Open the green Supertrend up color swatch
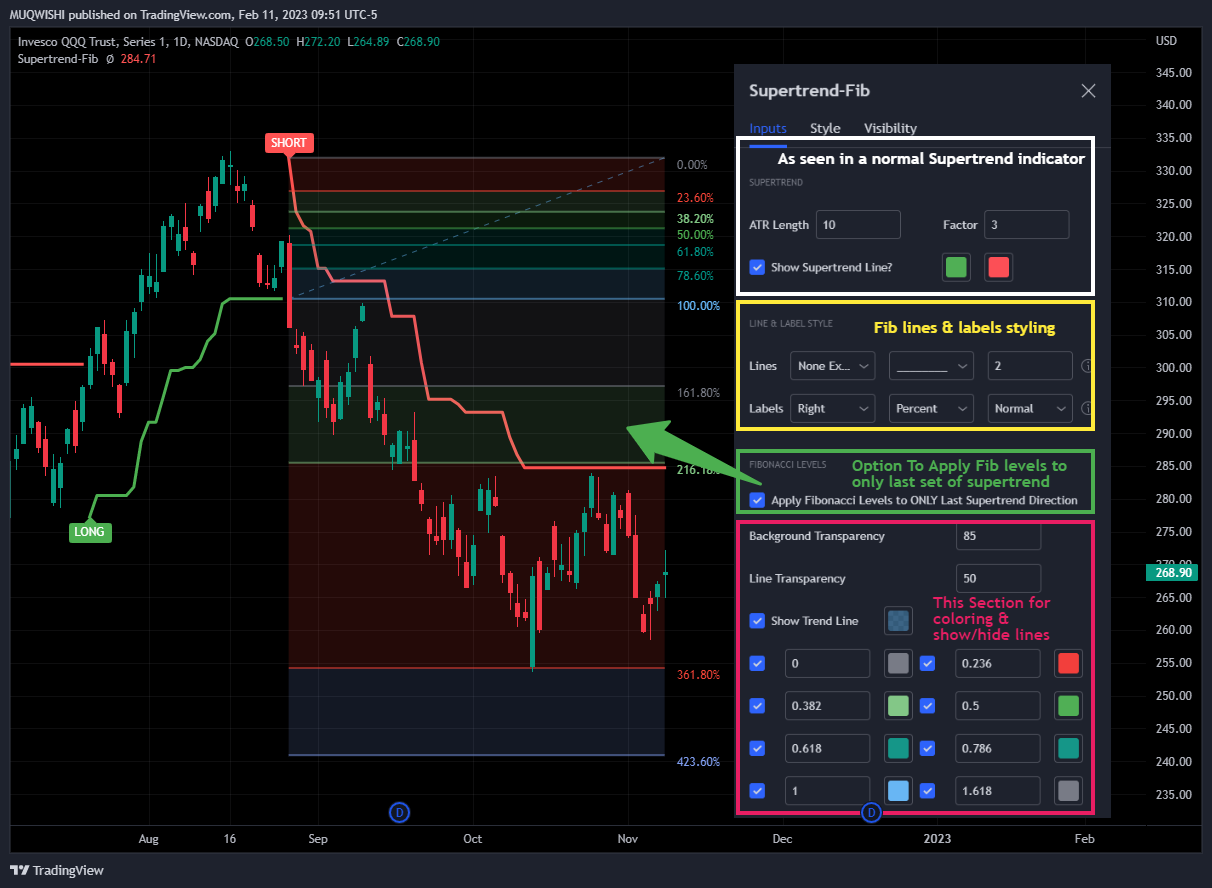Viewport: 1212px width, 888px height. (957, 267)
